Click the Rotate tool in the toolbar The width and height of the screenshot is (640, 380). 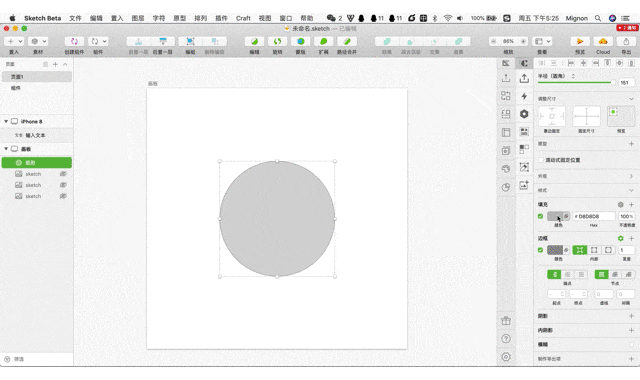[x=278, y=41]
